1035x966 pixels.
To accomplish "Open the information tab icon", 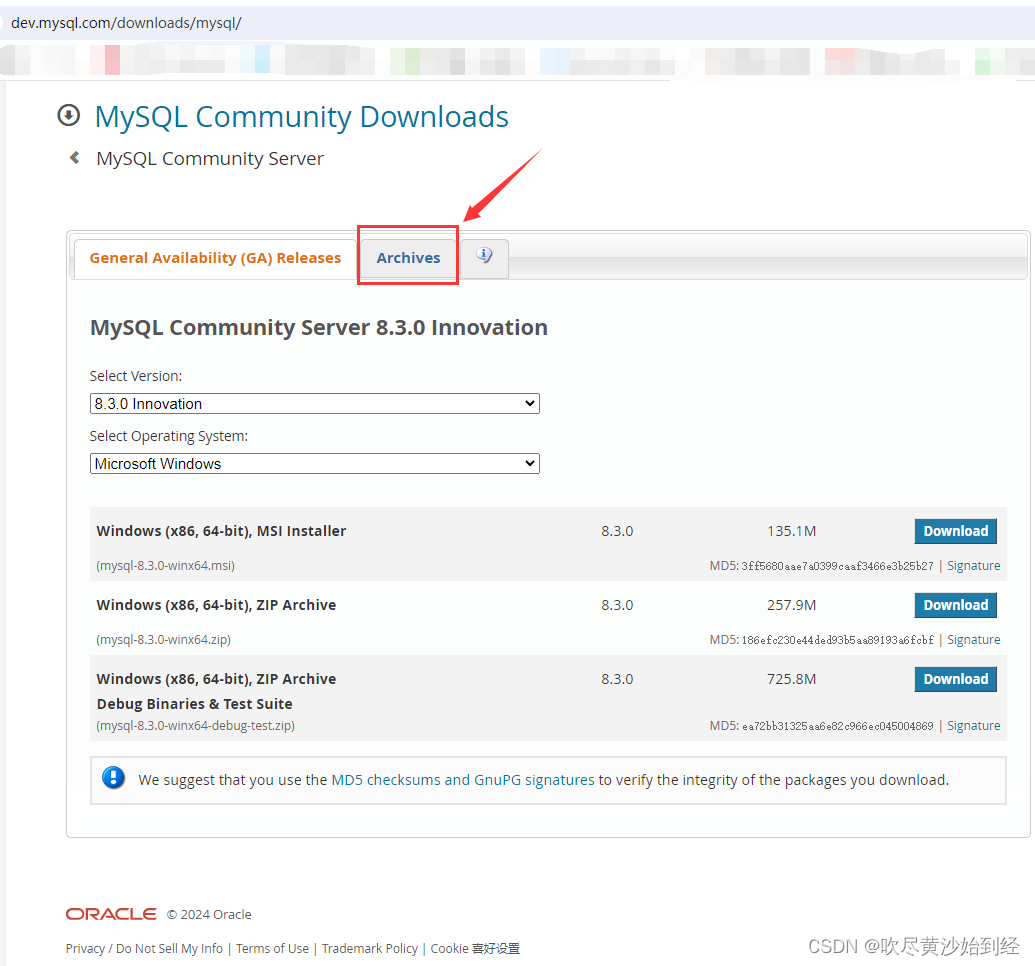I will click(x=484, y=256).
